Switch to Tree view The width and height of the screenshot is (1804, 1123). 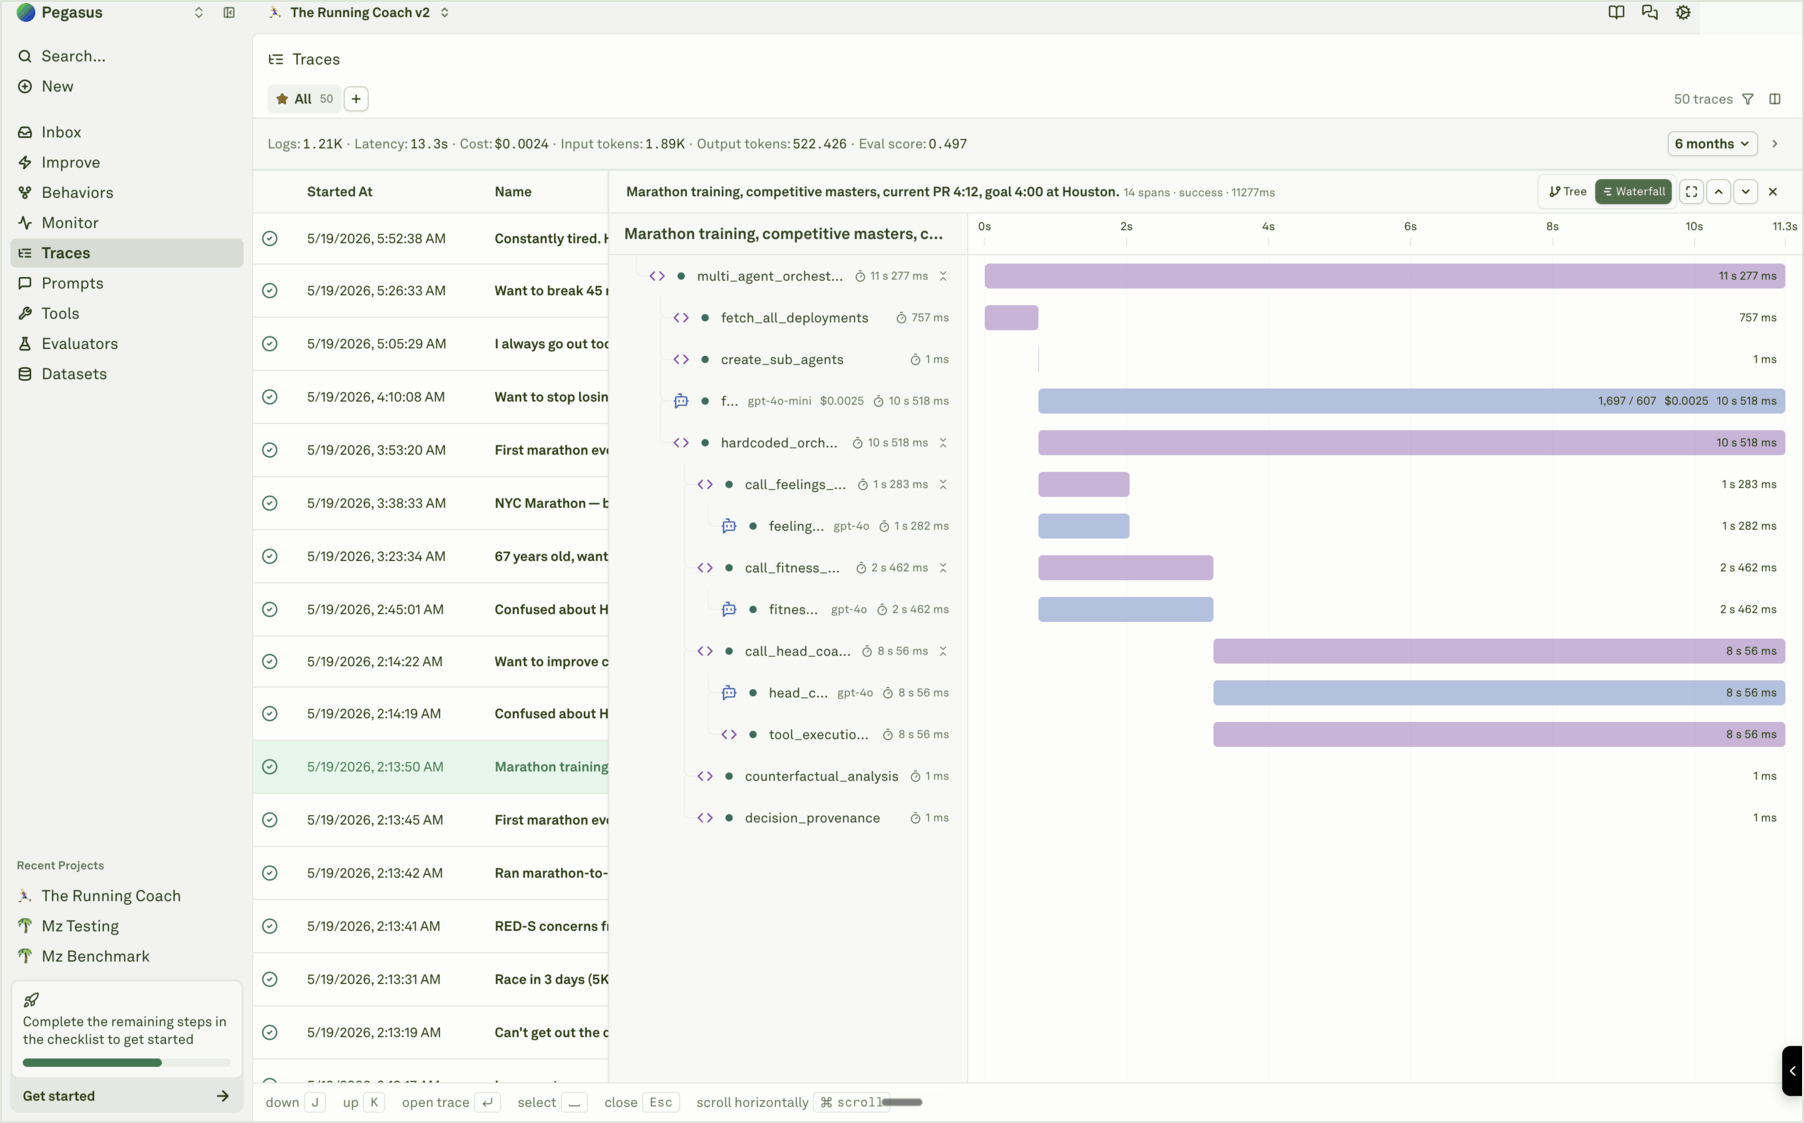1567,192
